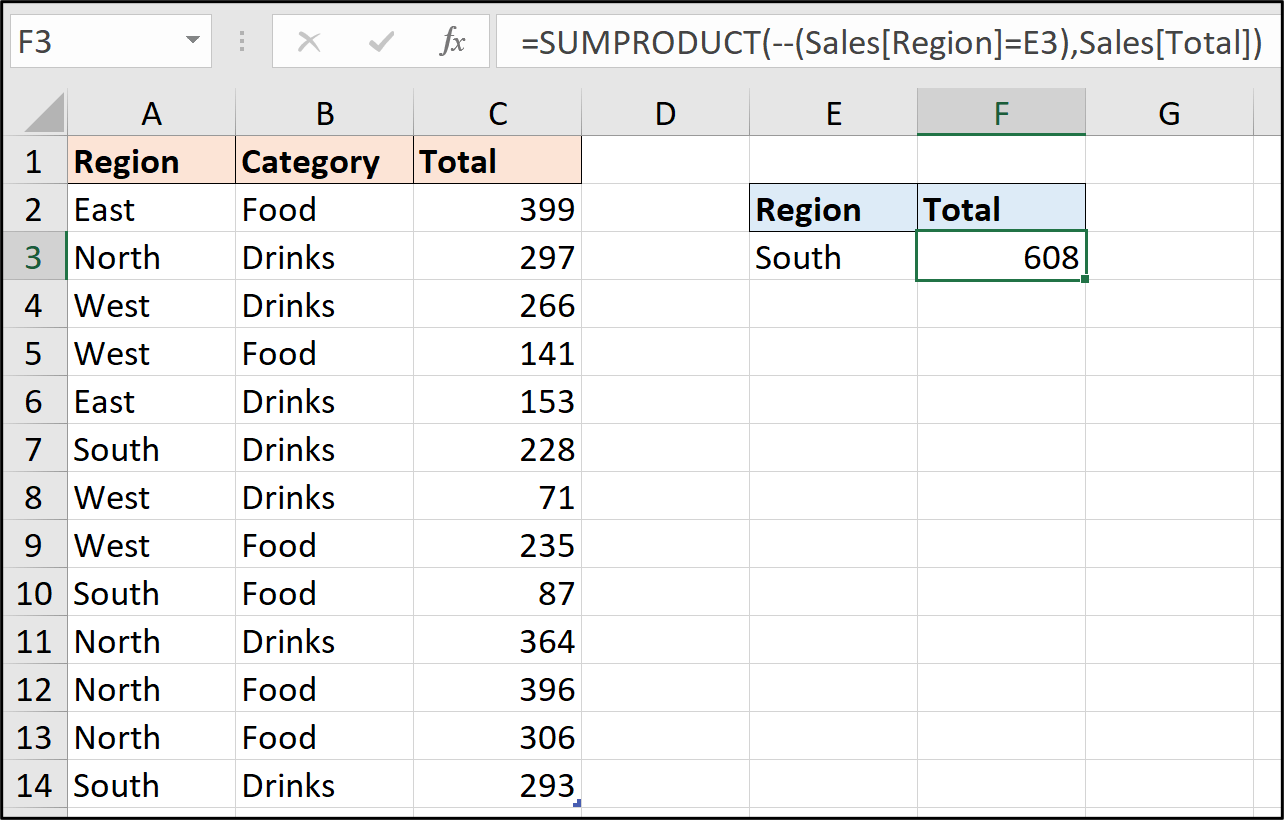Open the Name Box dropdown arrow
Viewport: 1284px width, 820px height.
pyautogui.click(x=191, y=41)
